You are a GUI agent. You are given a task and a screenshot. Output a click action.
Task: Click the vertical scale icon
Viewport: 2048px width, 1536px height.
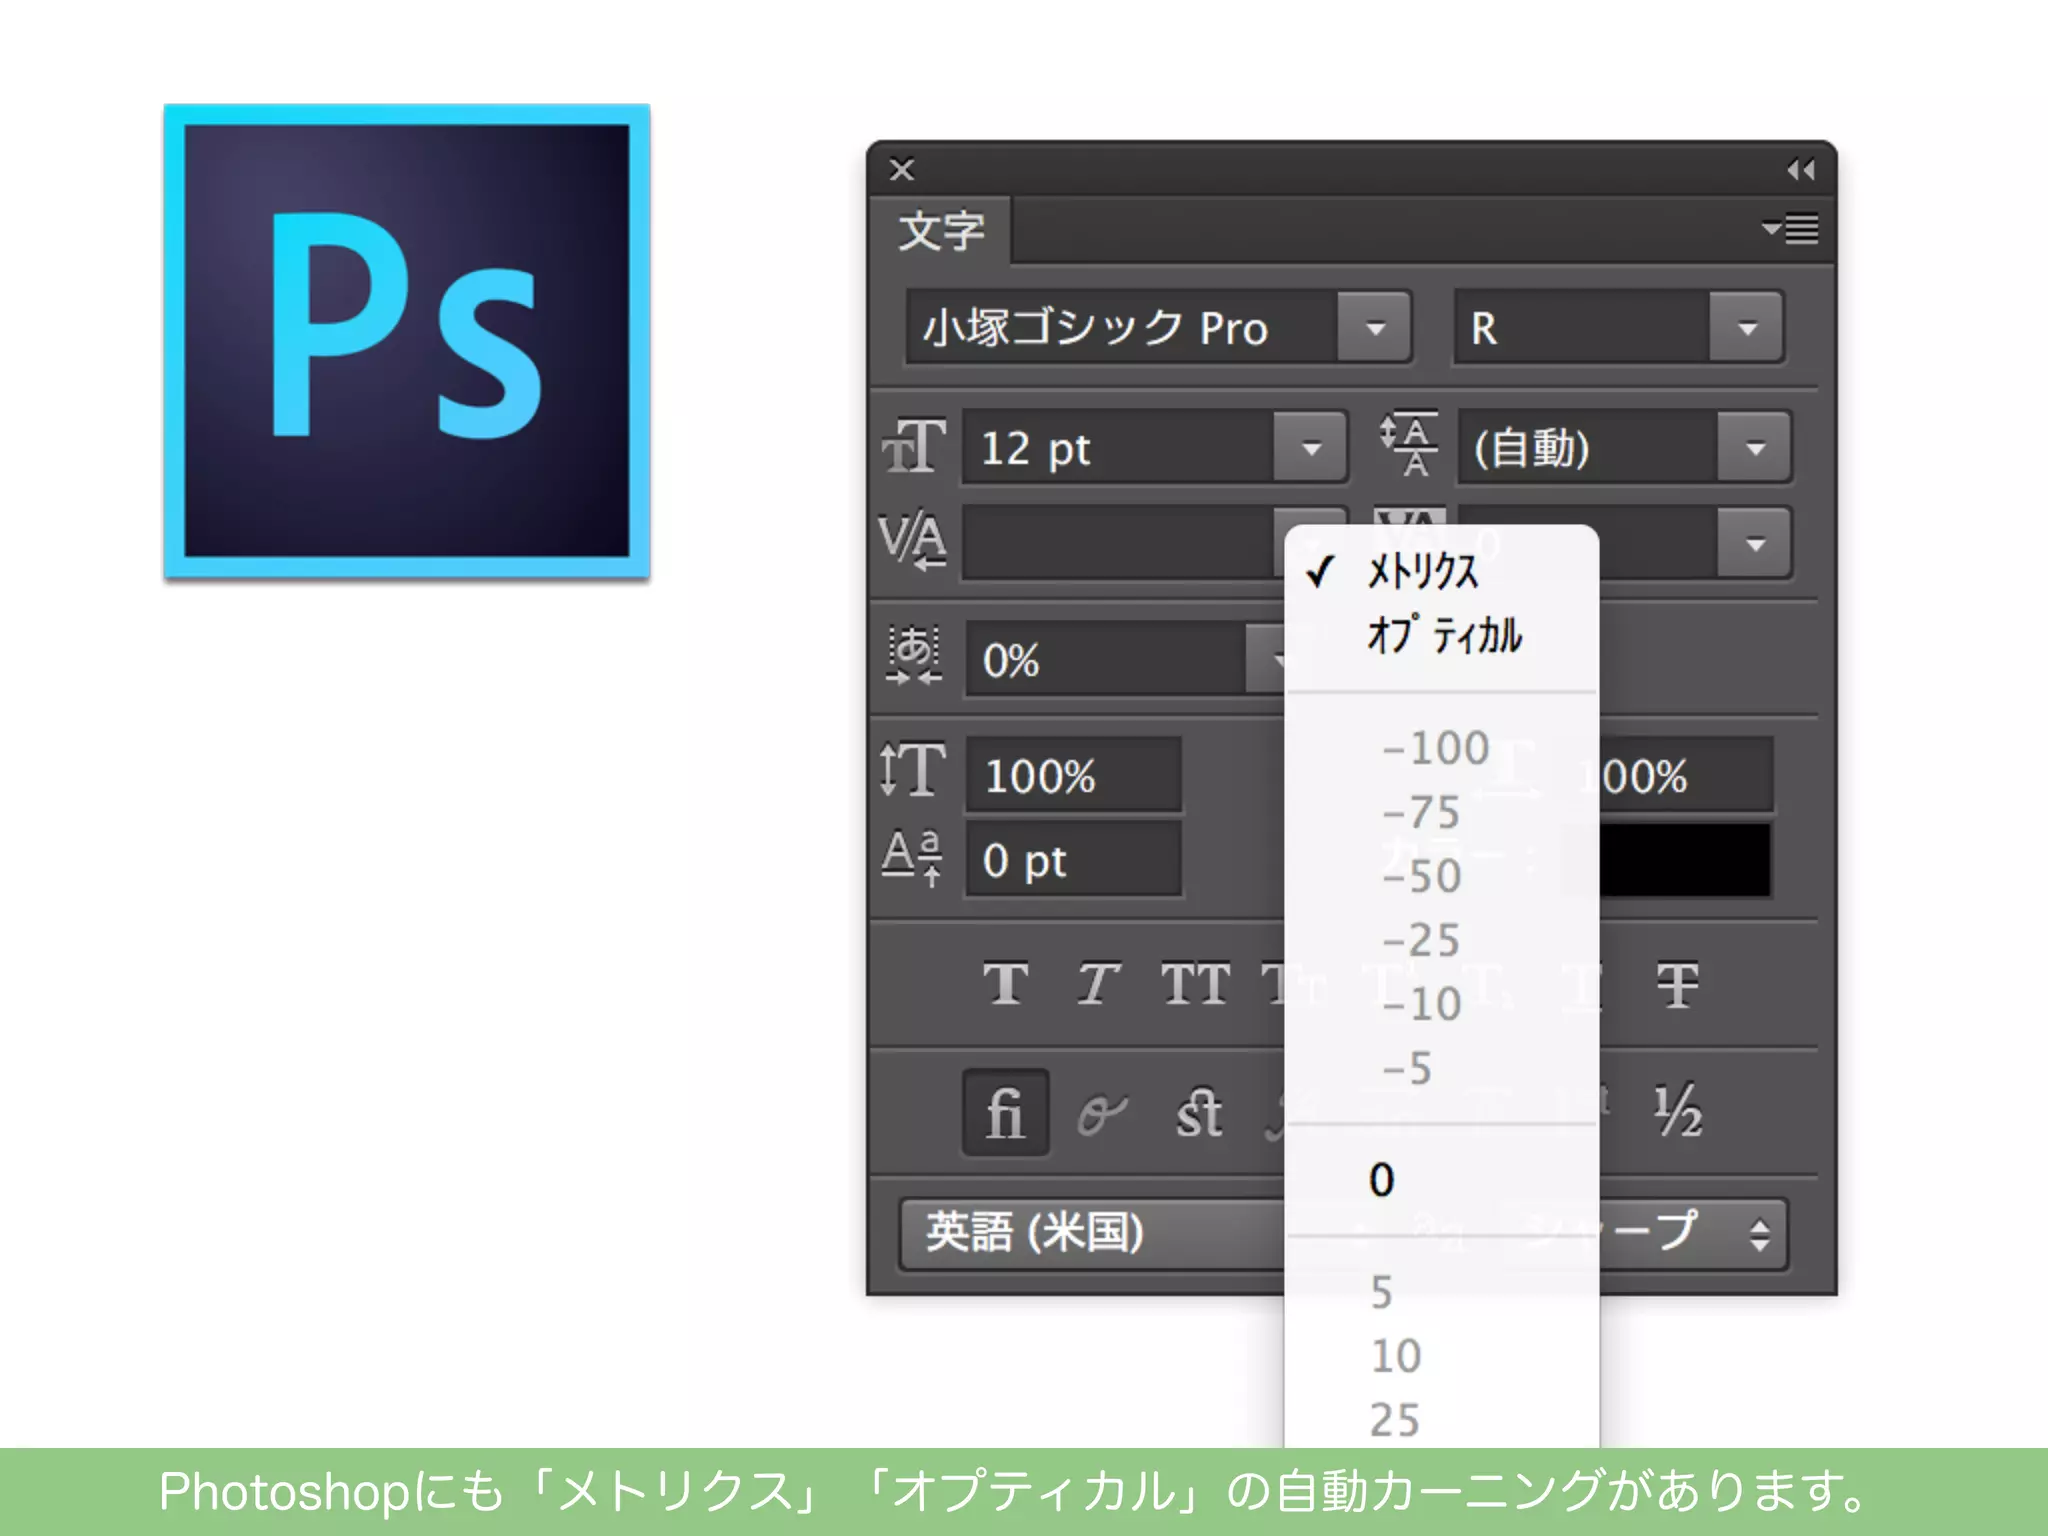912,769
